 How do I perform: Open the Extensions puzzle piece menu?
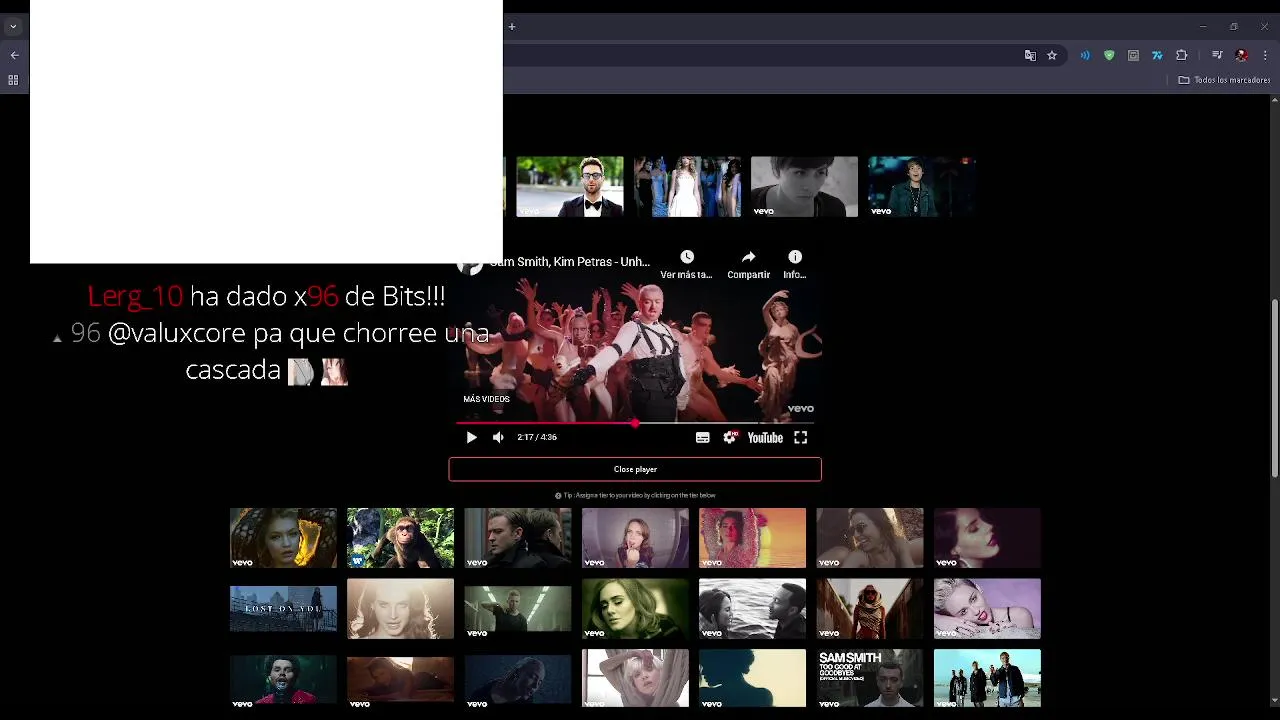[1182, 56]
